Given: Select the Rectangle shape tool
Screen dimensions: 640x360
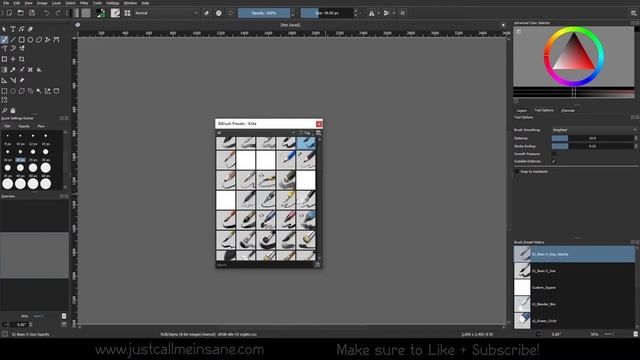Looking at the screenshot, I should click(22, 40).
